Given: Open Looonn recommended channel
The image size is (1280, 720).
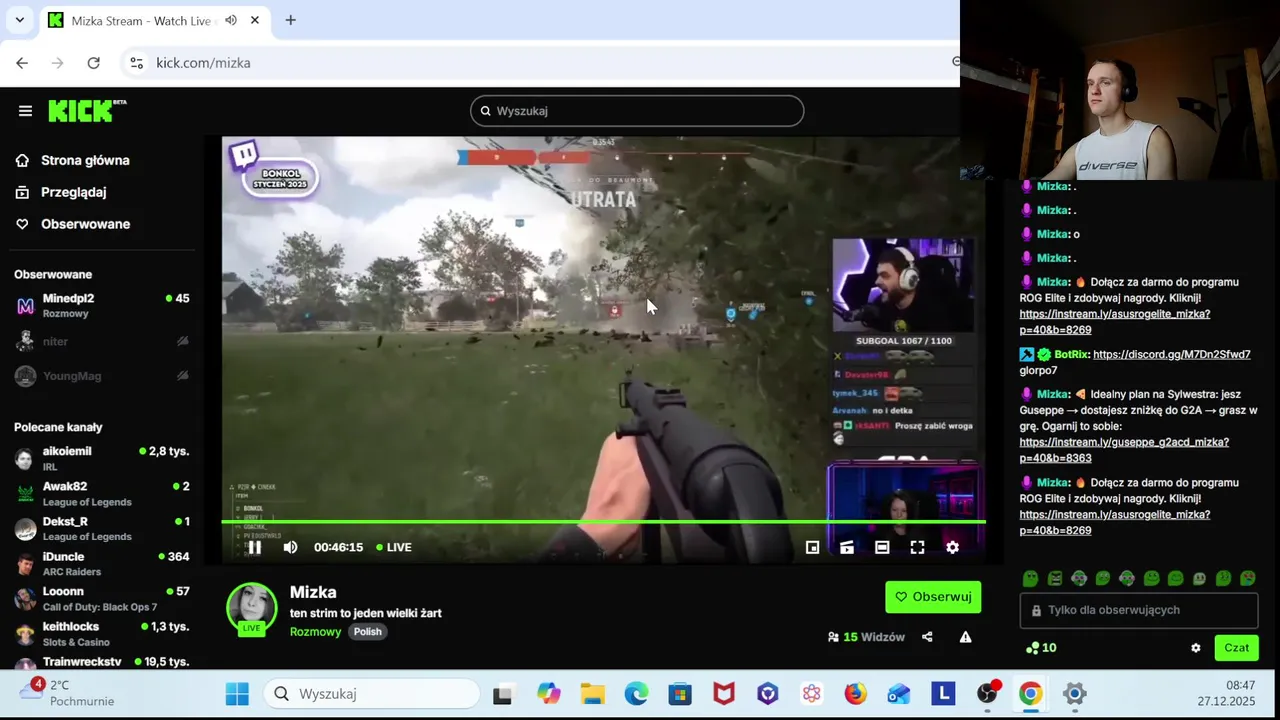Looking at the screenshot, I should 100,598.
